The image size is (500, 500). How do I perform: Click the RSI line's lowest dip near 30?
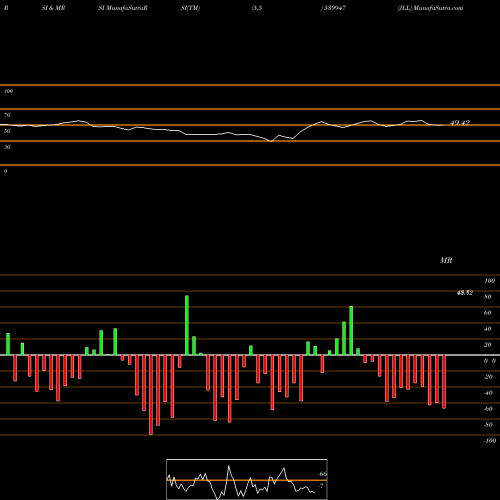coord(271,141)
